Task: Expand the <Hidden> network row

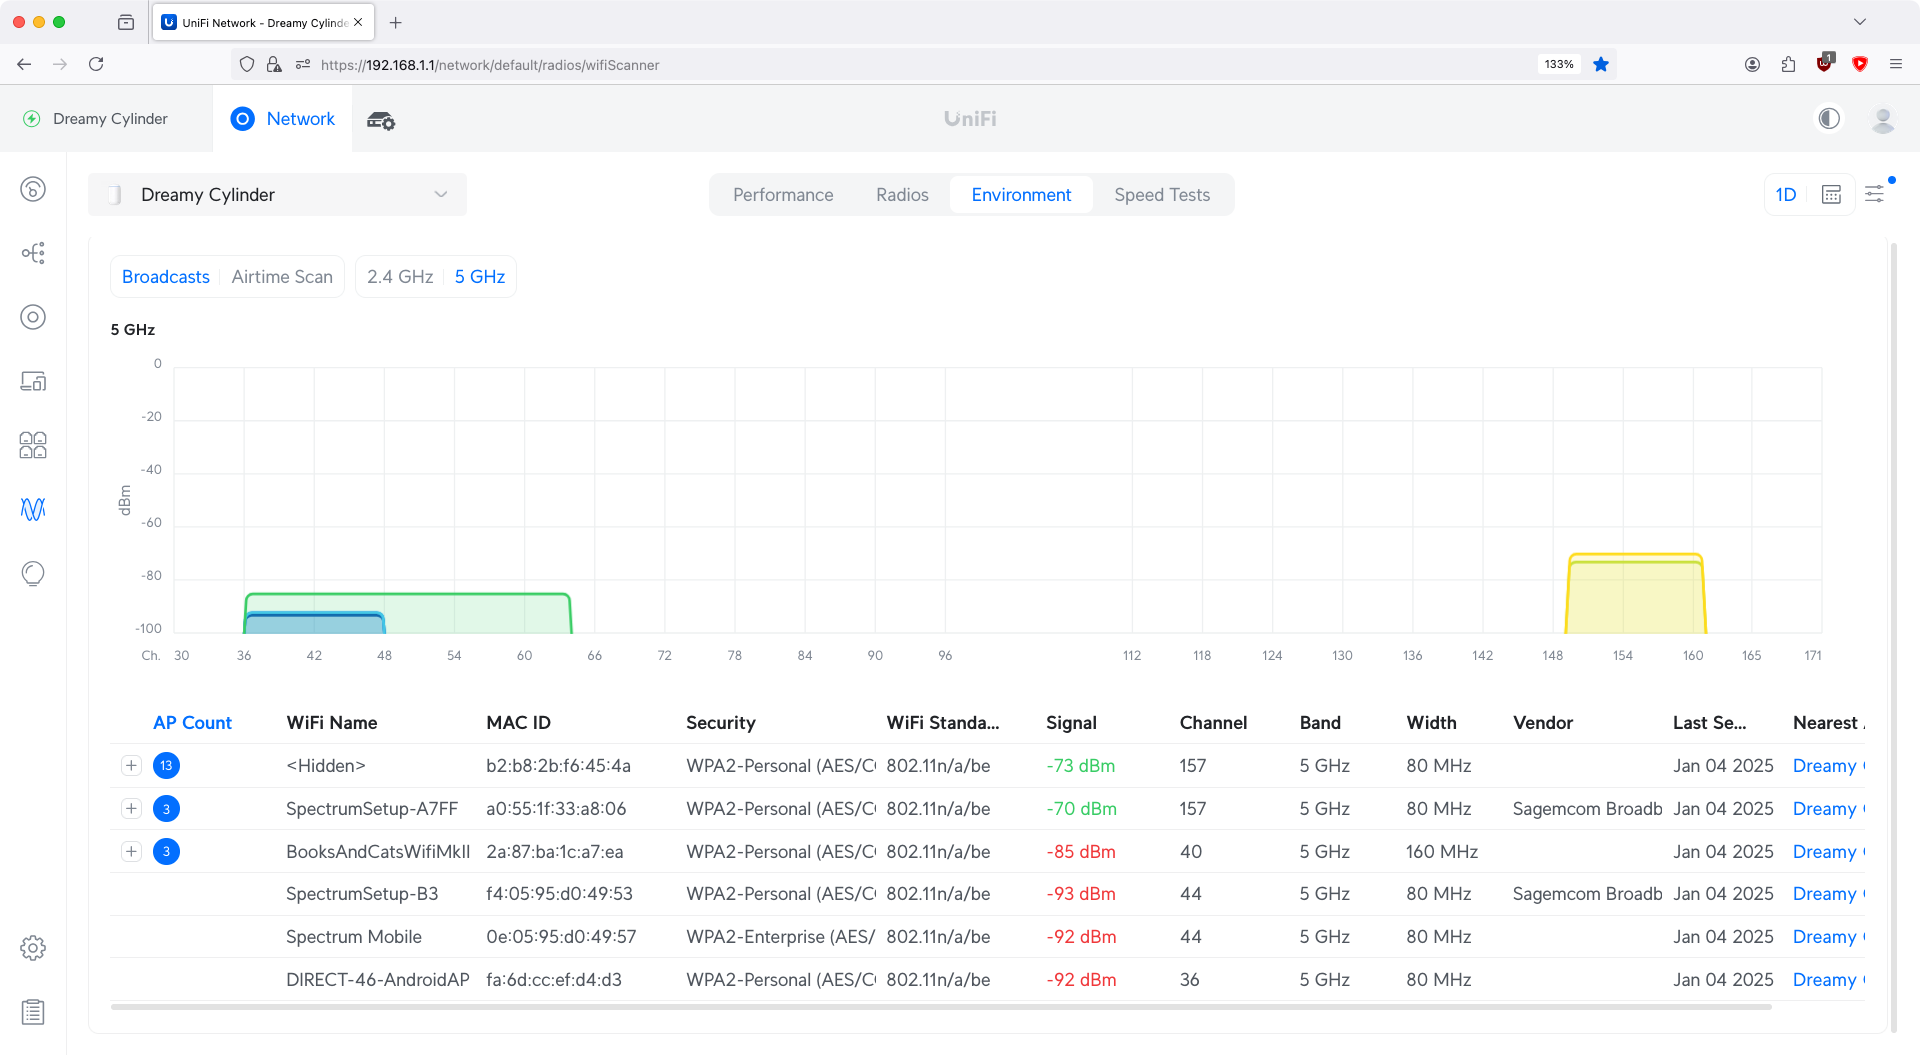Action: pyautogui.click(x=131, y=766)
